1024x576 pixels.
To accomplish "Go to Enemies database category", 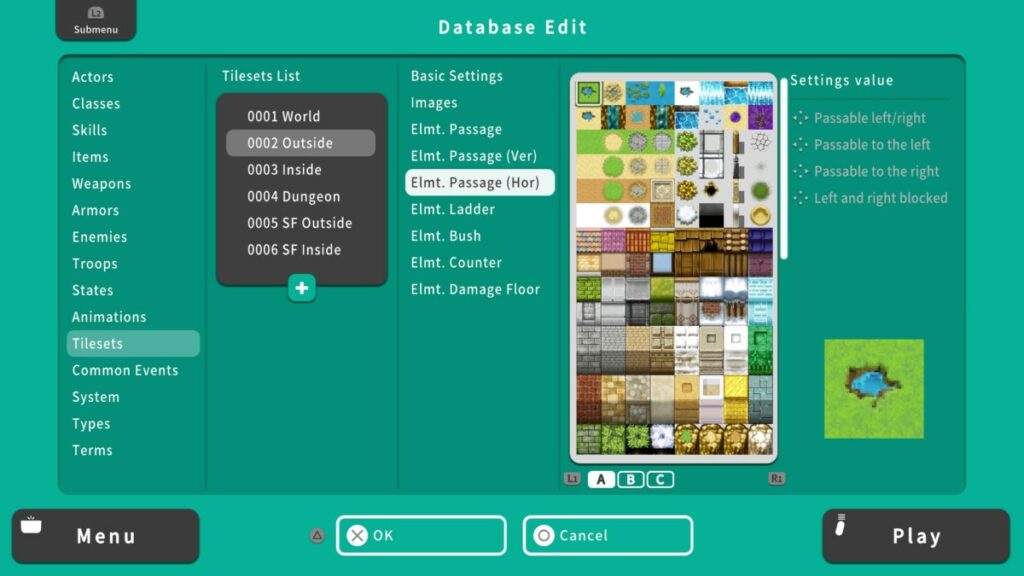I will (x=99, y=237).
